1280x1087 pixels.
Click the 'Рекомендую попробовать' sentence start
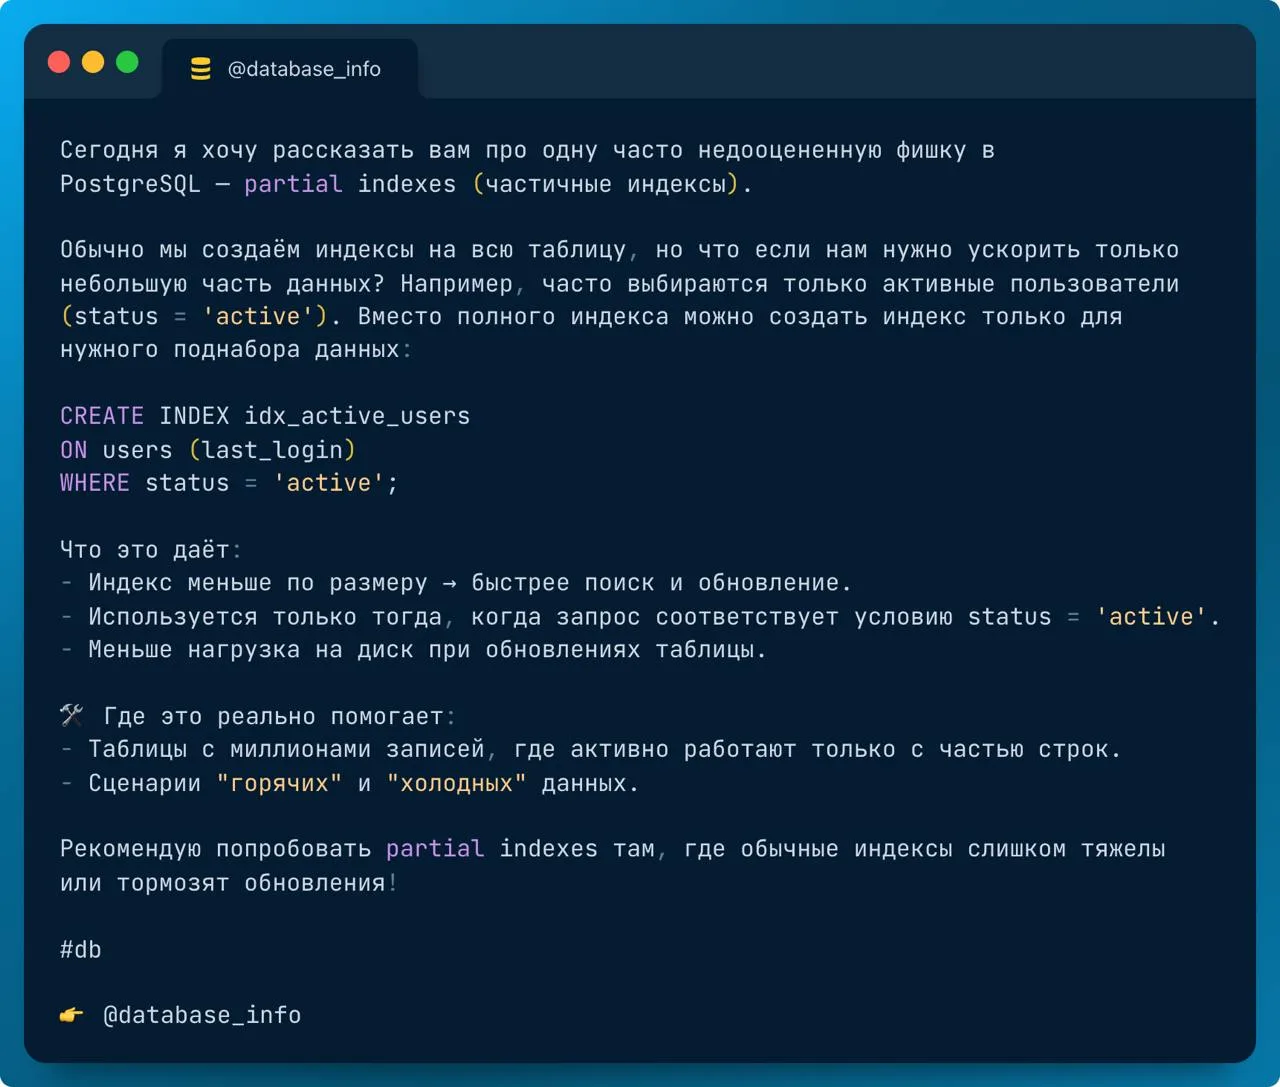216,849
